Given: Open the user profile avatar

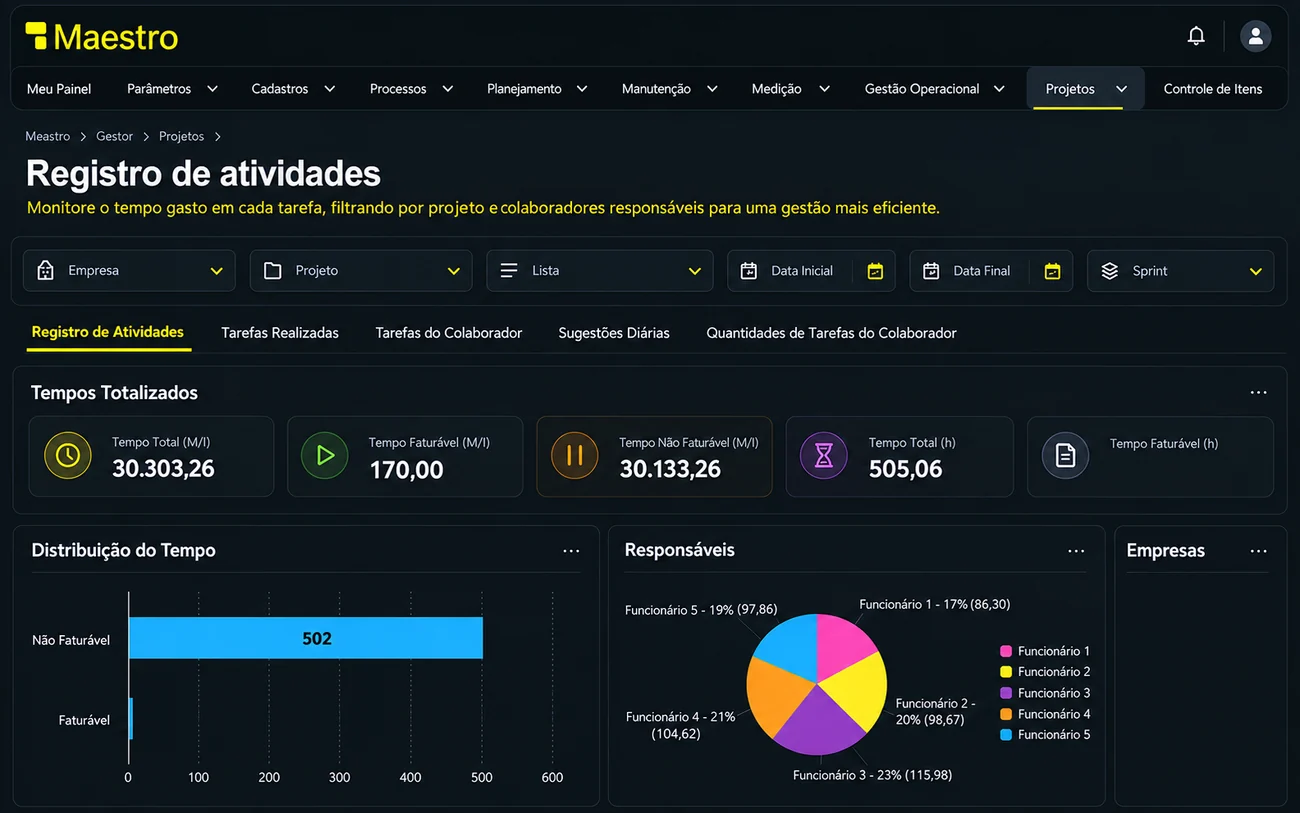Looking at the screenshot, I should click(1255, 36).
